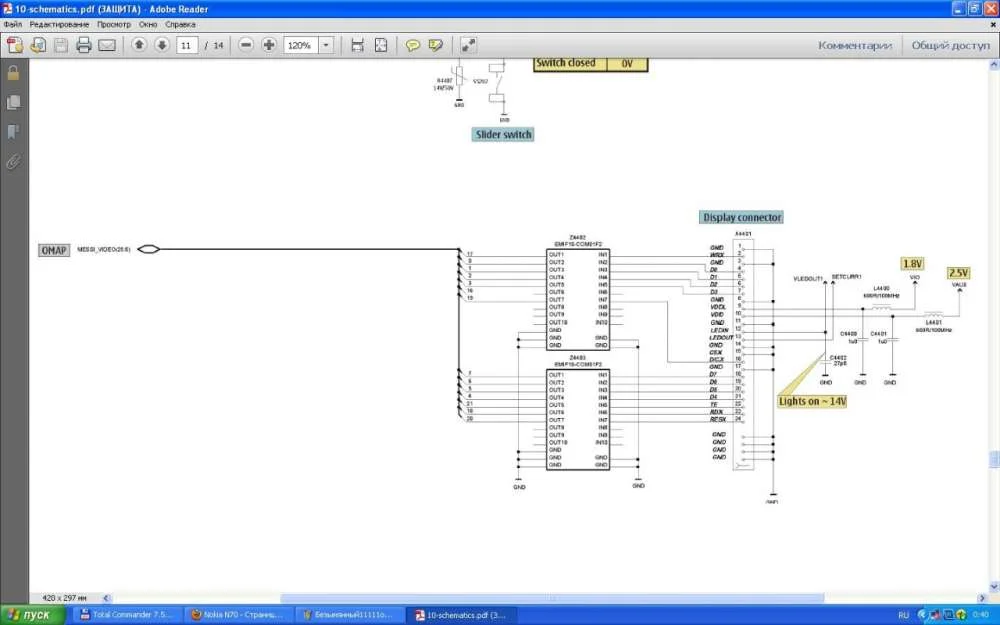Add a sticky note comment

tap(412, 45)
